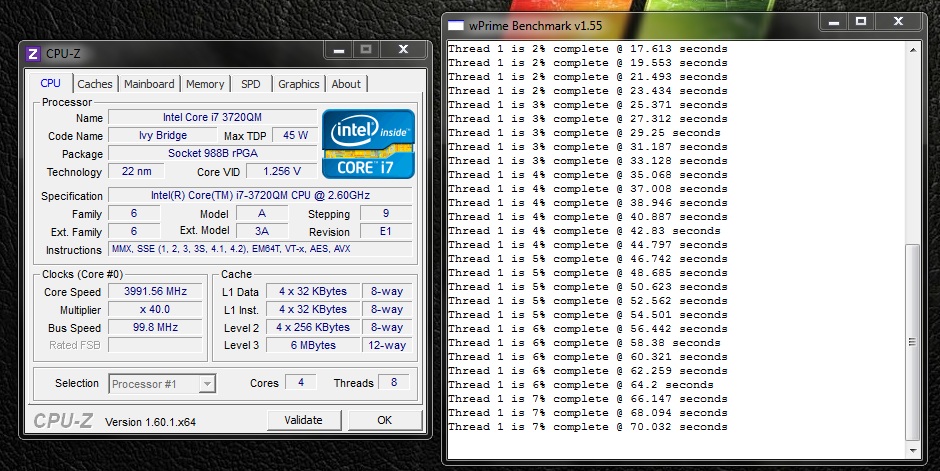Click the Intel Core i7 logo badge
Image resolution: width=940 pixels, height=471 pixels.
point(368,144)
